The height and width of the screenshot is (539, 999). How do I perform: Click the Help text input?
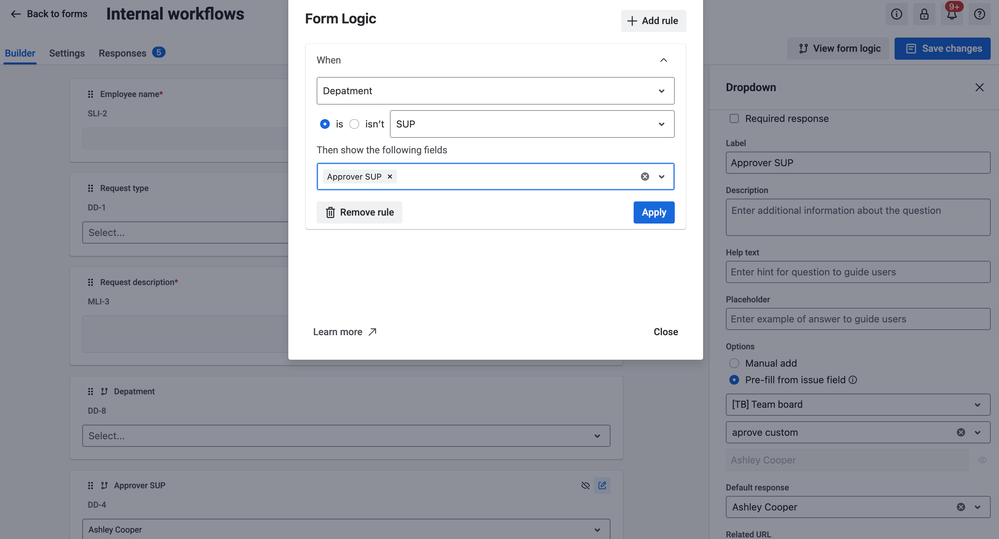coord(858,272)
